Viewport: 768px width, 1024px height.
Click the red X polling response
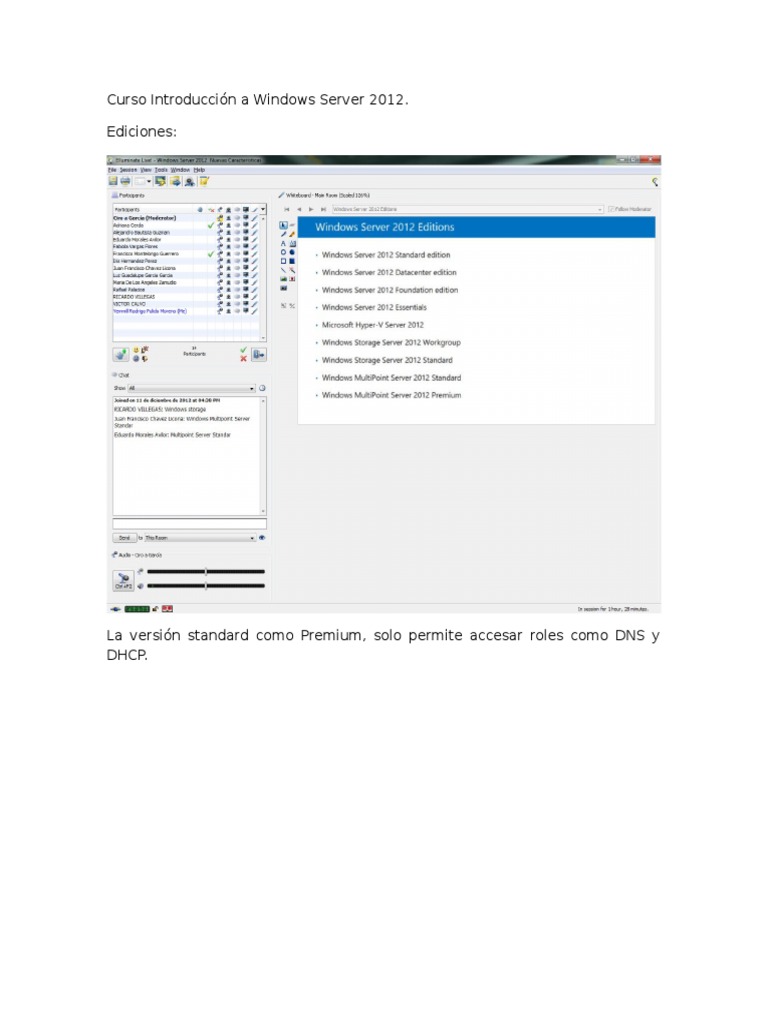(243, 358)
